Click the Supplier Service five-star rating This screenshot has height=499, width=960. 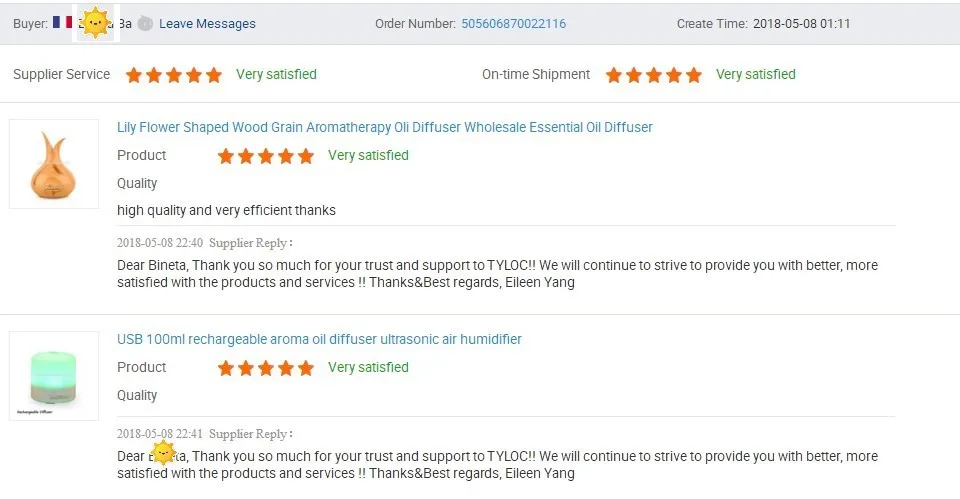click(174, 75)
